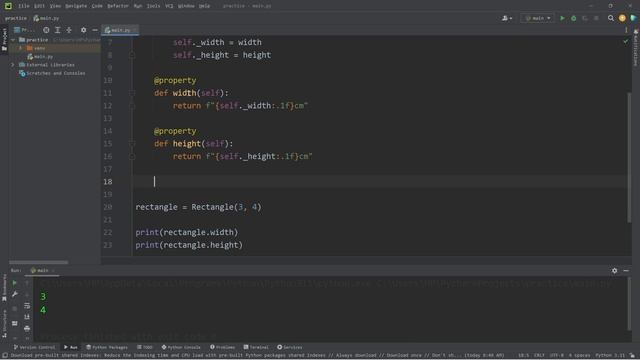Collapse the practice project root folder
640x360 pixels.
click(x=13, y=40)
